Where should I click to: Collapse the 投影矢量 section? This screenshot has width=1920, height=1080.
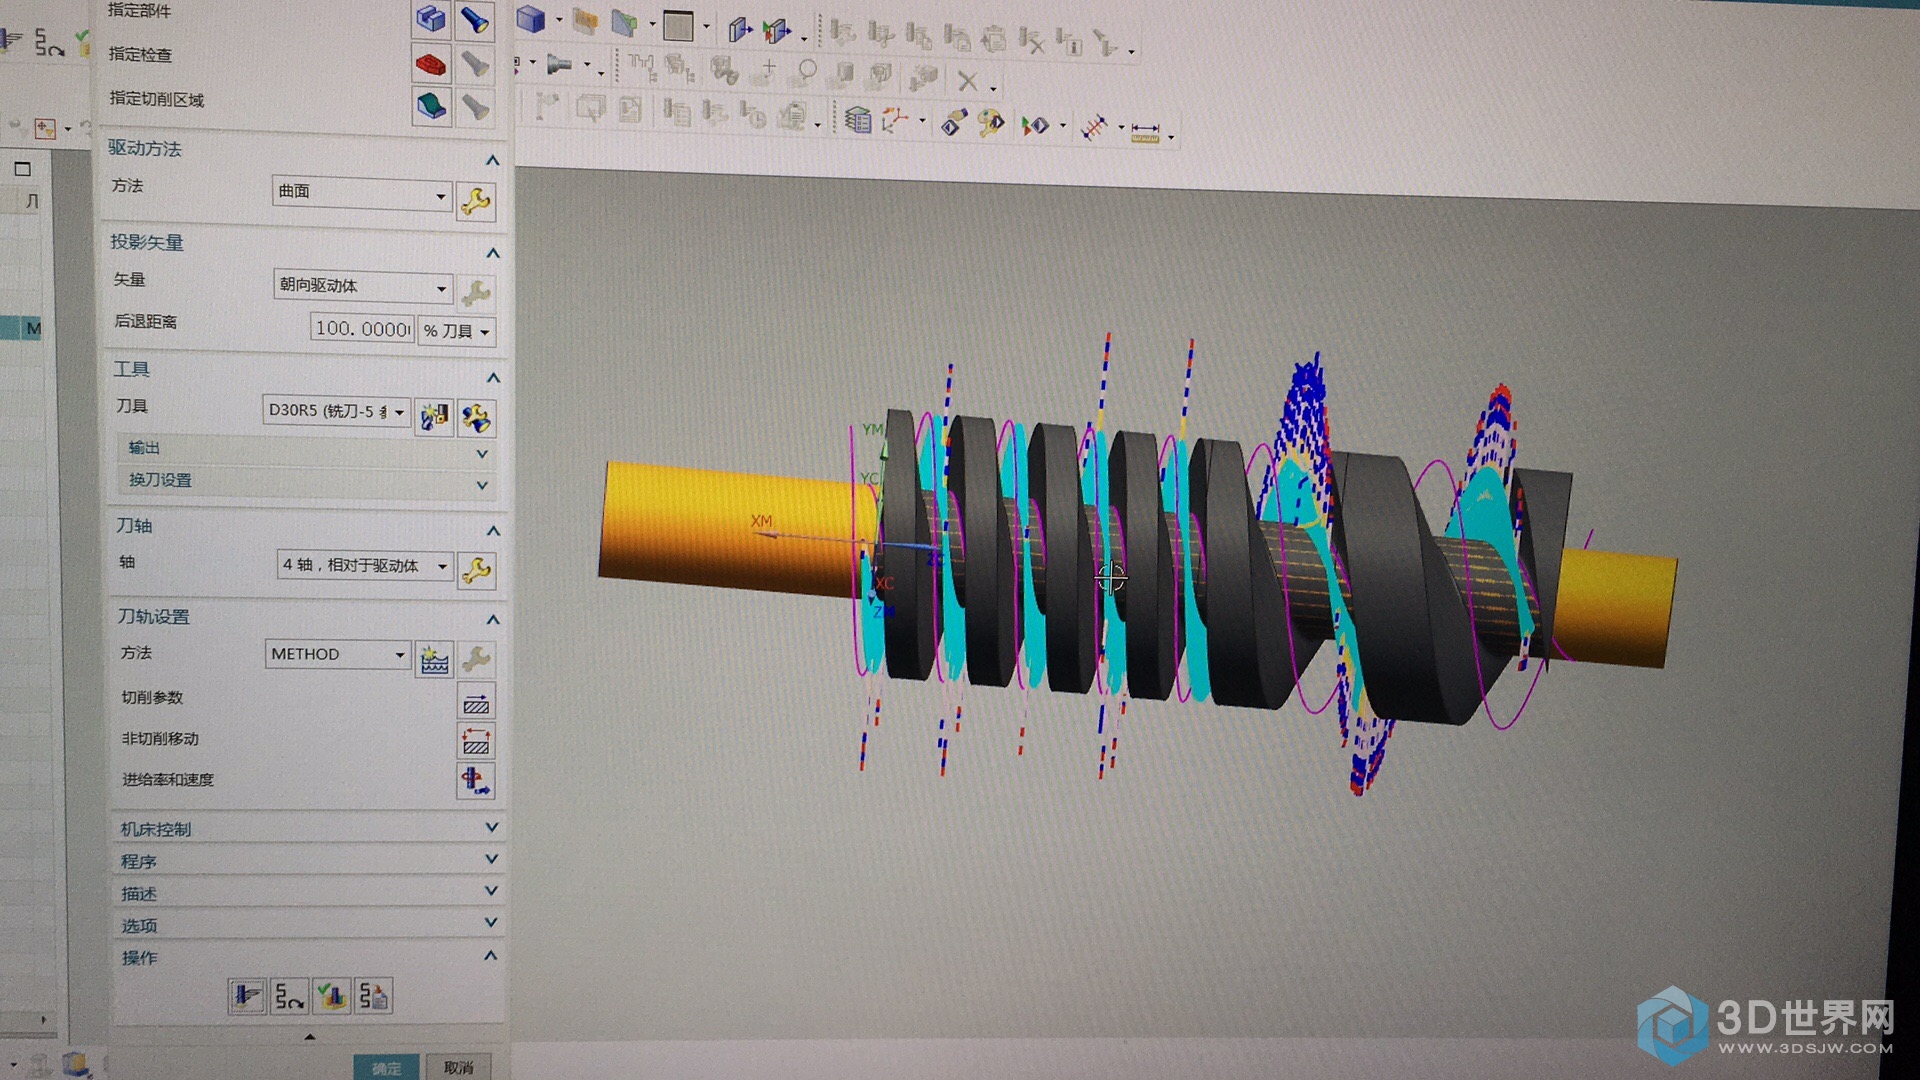pos(493,252)
